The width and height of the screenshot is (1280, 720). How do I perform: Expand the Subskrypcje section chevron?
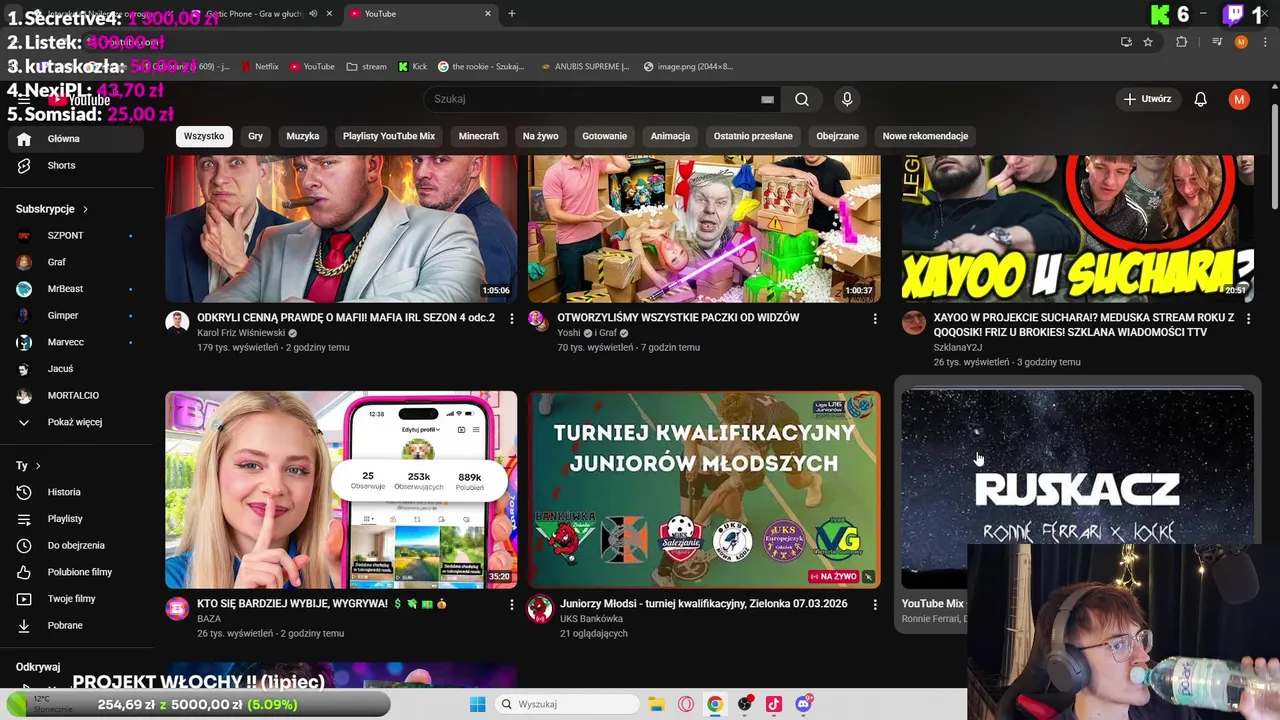[x=85, y=209]
